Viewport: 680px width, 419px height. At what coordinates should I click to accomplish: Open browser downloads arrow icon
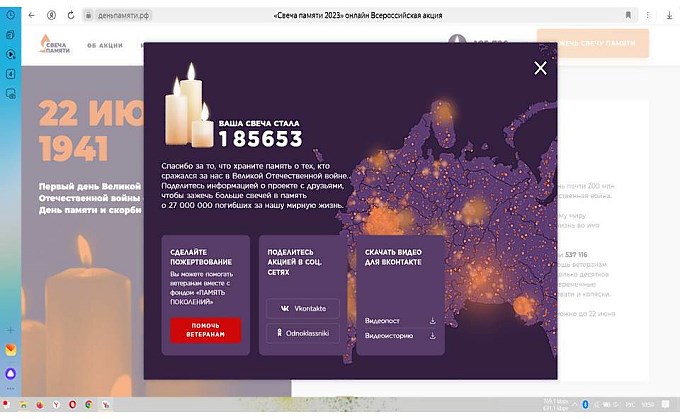tap(669, 15)
